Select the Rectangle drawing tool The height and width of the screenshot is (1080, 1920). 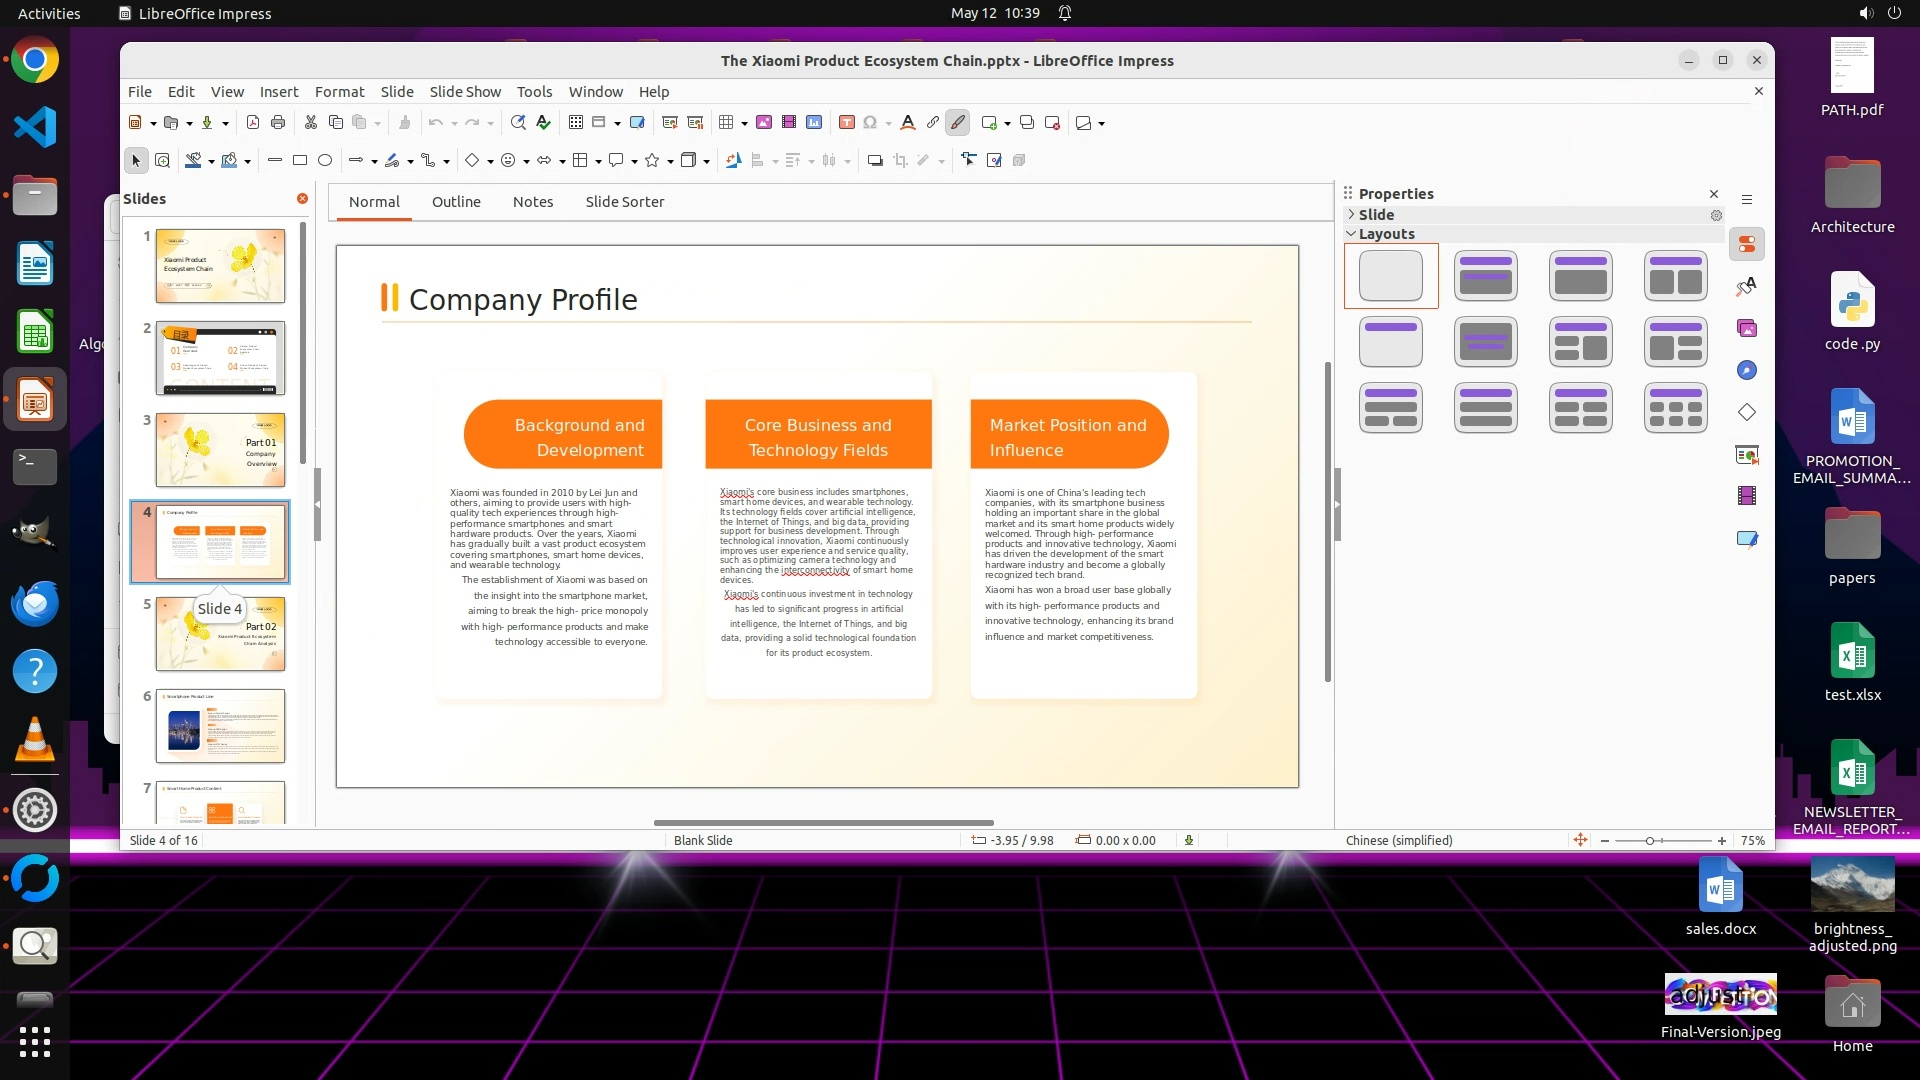point(300,160)
